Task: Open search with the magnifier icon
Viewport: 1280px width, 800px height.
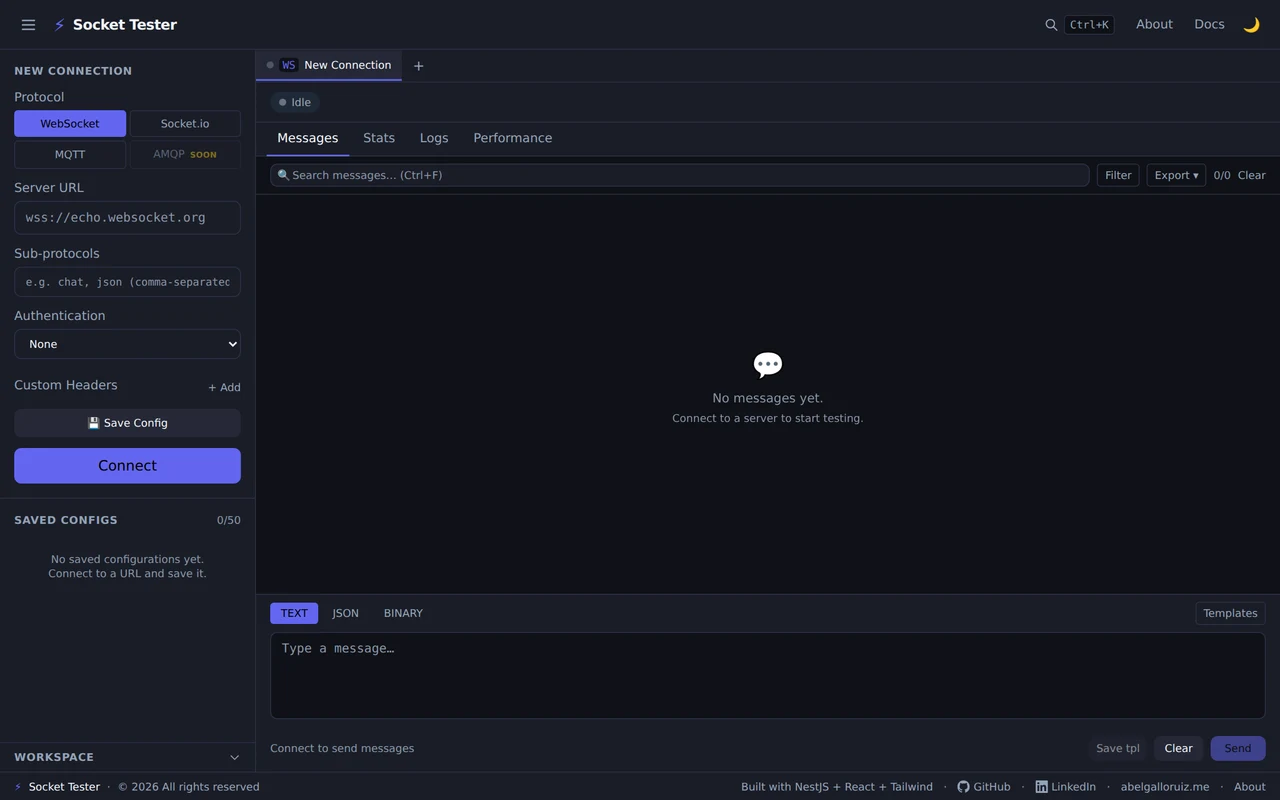Action: tap(1051, 25)
